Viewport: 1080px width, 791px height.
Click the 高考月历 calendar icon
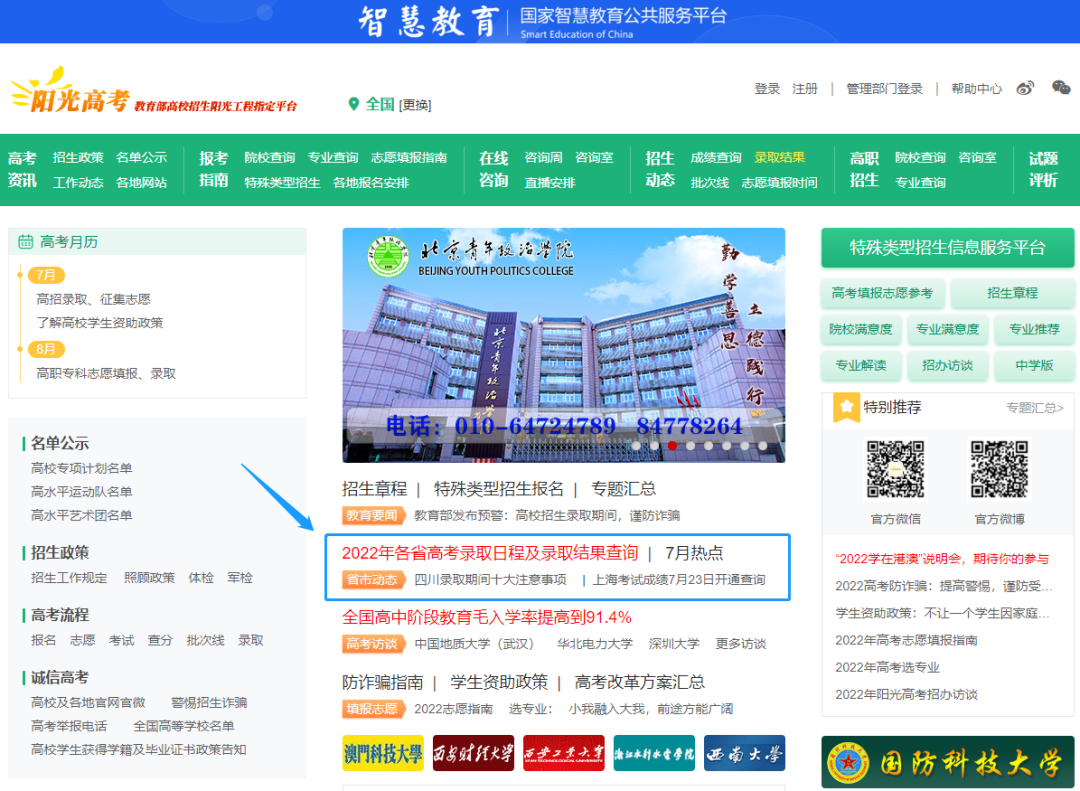[25, 242]
